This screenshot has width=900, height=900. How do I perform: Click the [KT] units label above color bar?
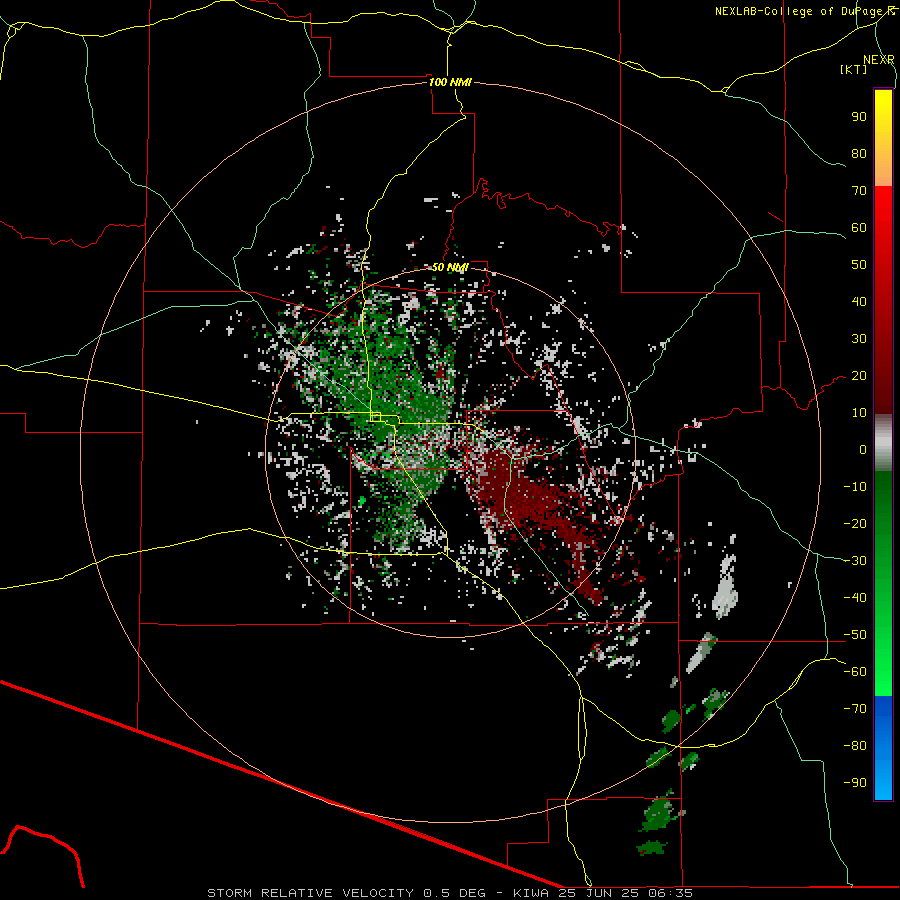tap(854, 69)
